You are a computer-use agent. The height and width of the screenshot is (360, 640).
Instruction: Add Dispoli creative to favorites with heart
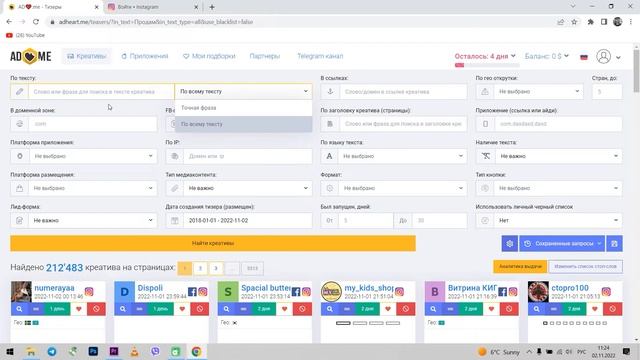[182, 309]
